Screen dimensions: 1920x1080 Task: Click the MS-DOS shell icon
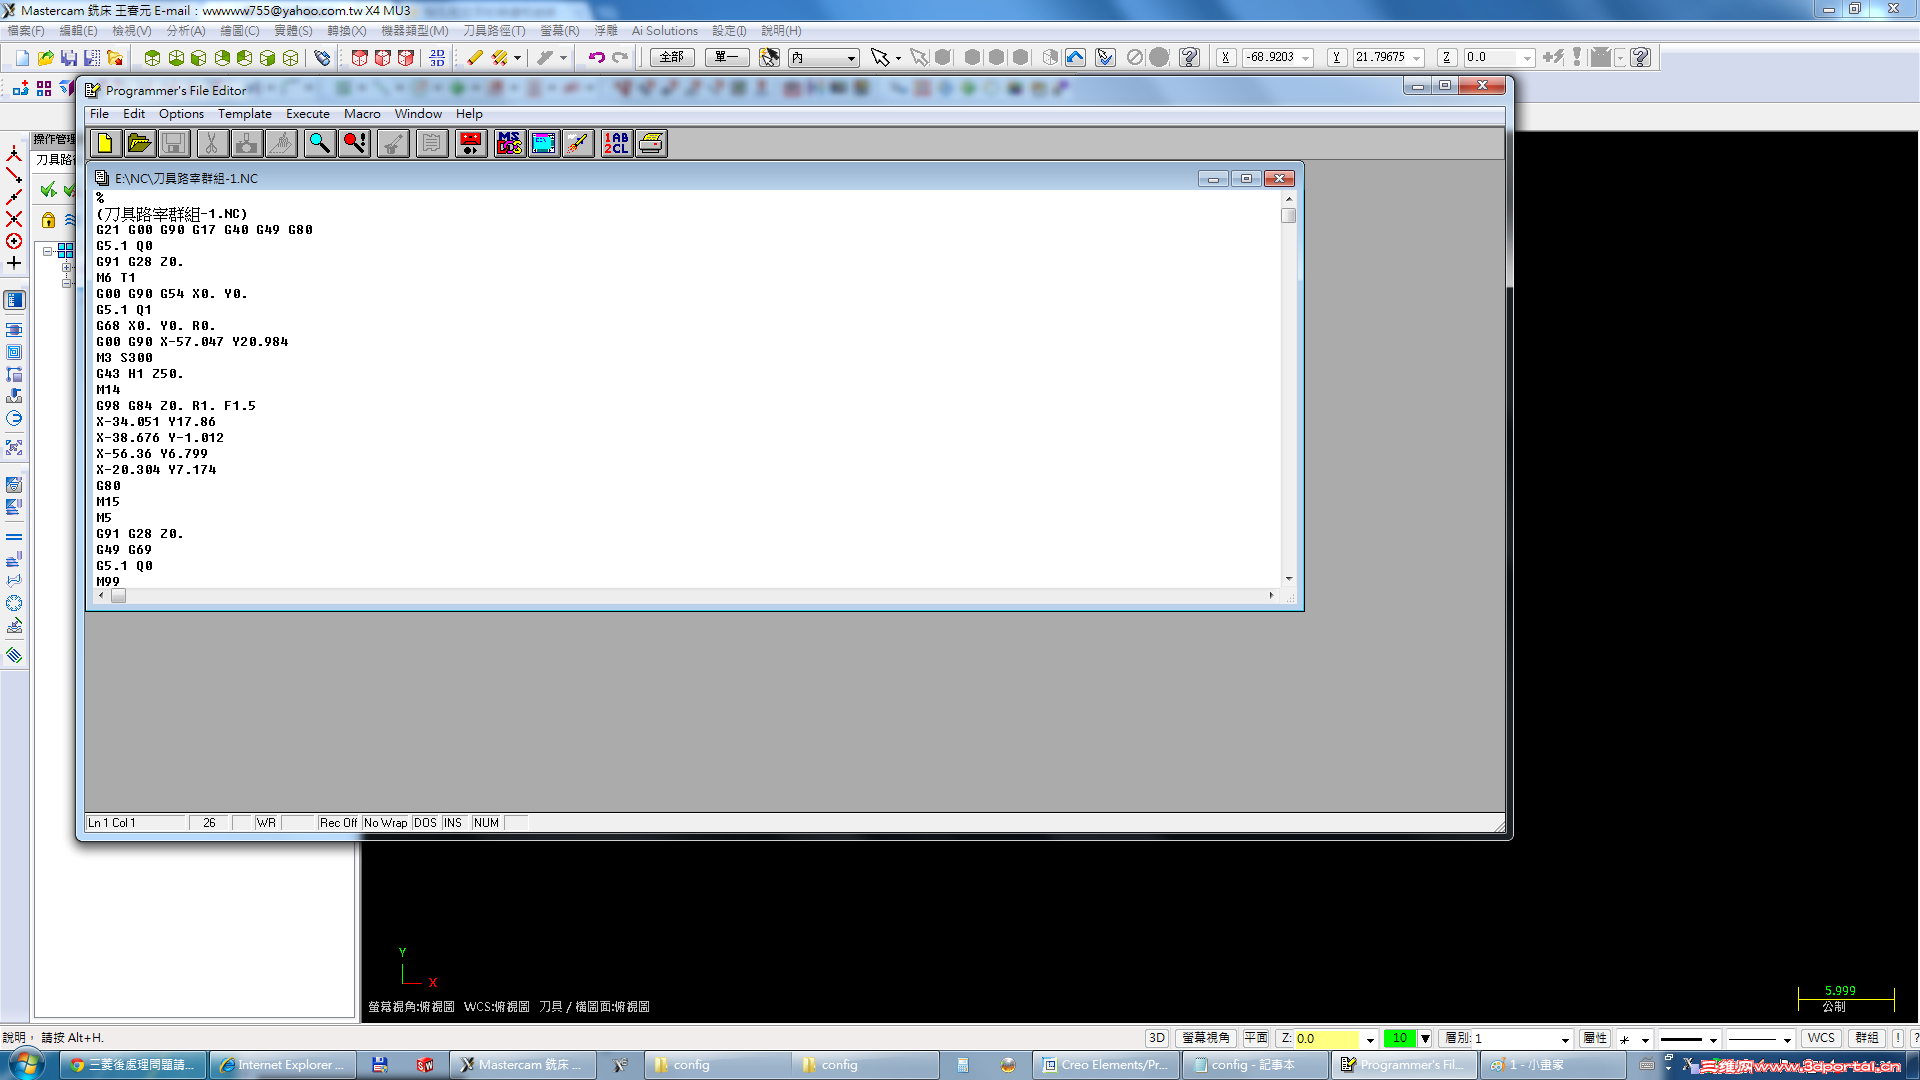(x=509, y=144)
